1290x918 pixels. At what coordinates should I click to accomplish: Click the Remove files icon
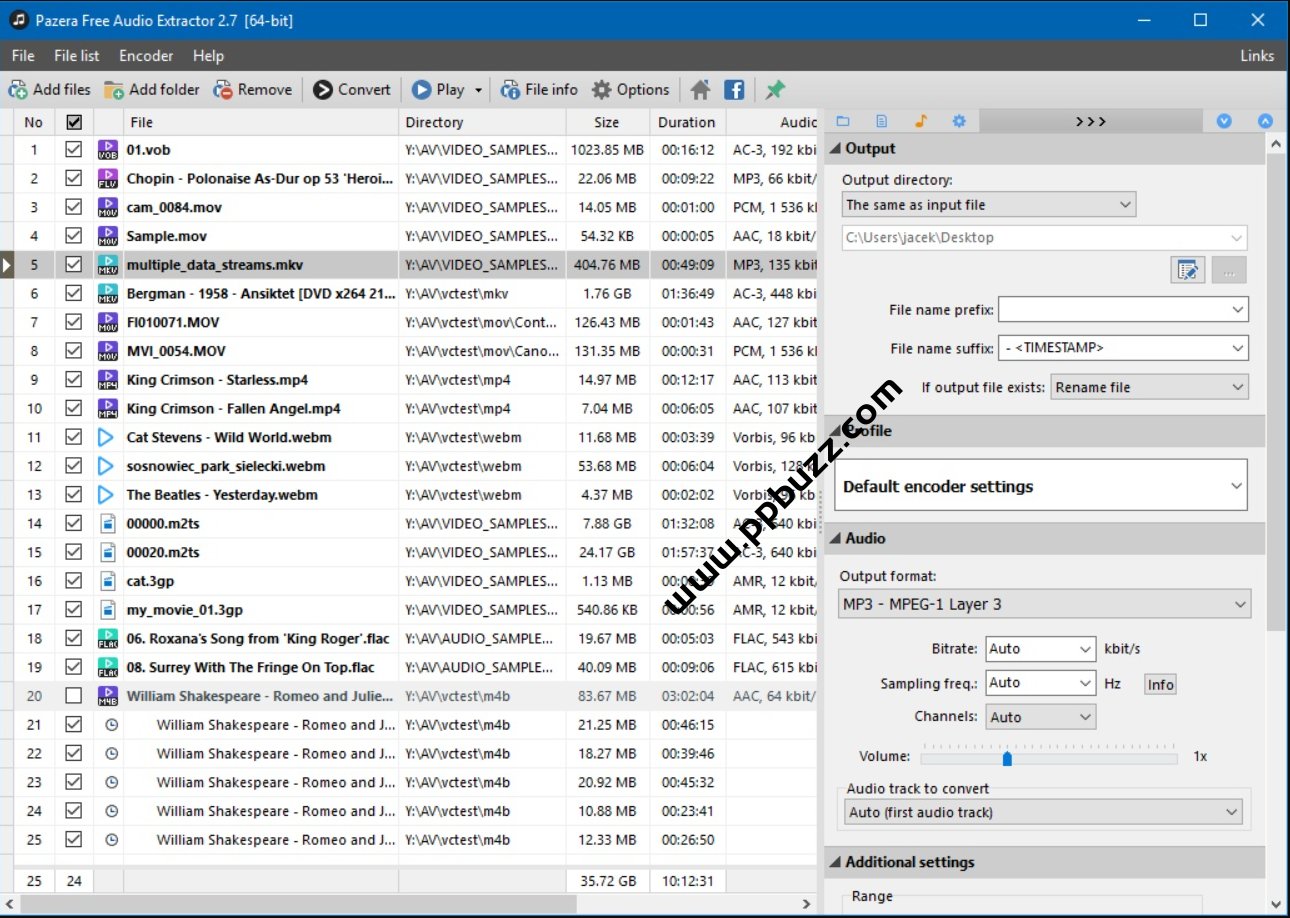click(x=223, y=90)
